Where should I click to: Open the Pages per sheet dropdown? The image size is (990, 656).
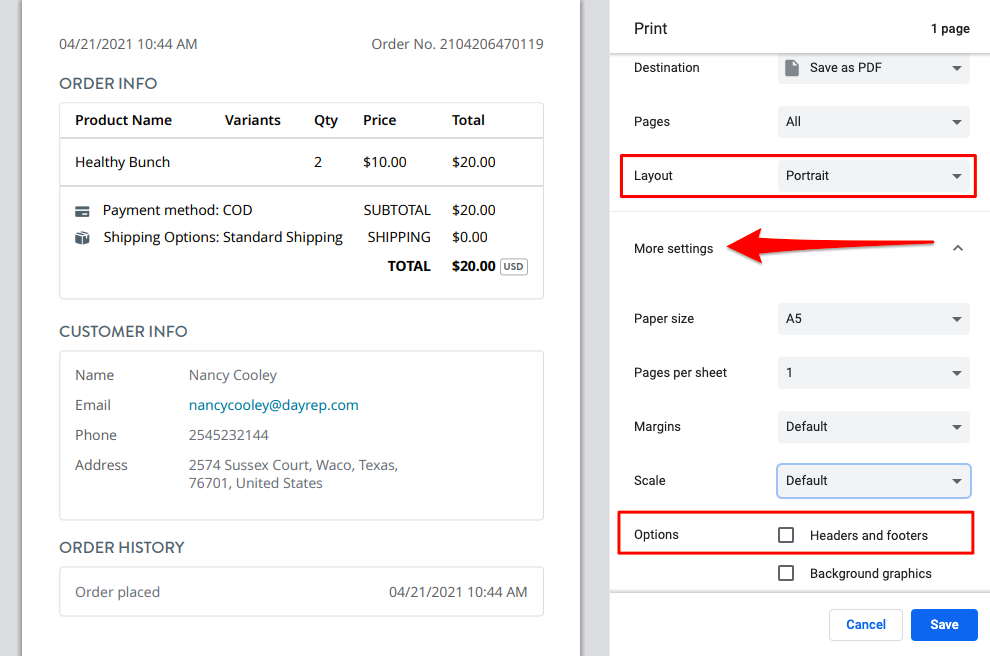click(x=873, y=372)
